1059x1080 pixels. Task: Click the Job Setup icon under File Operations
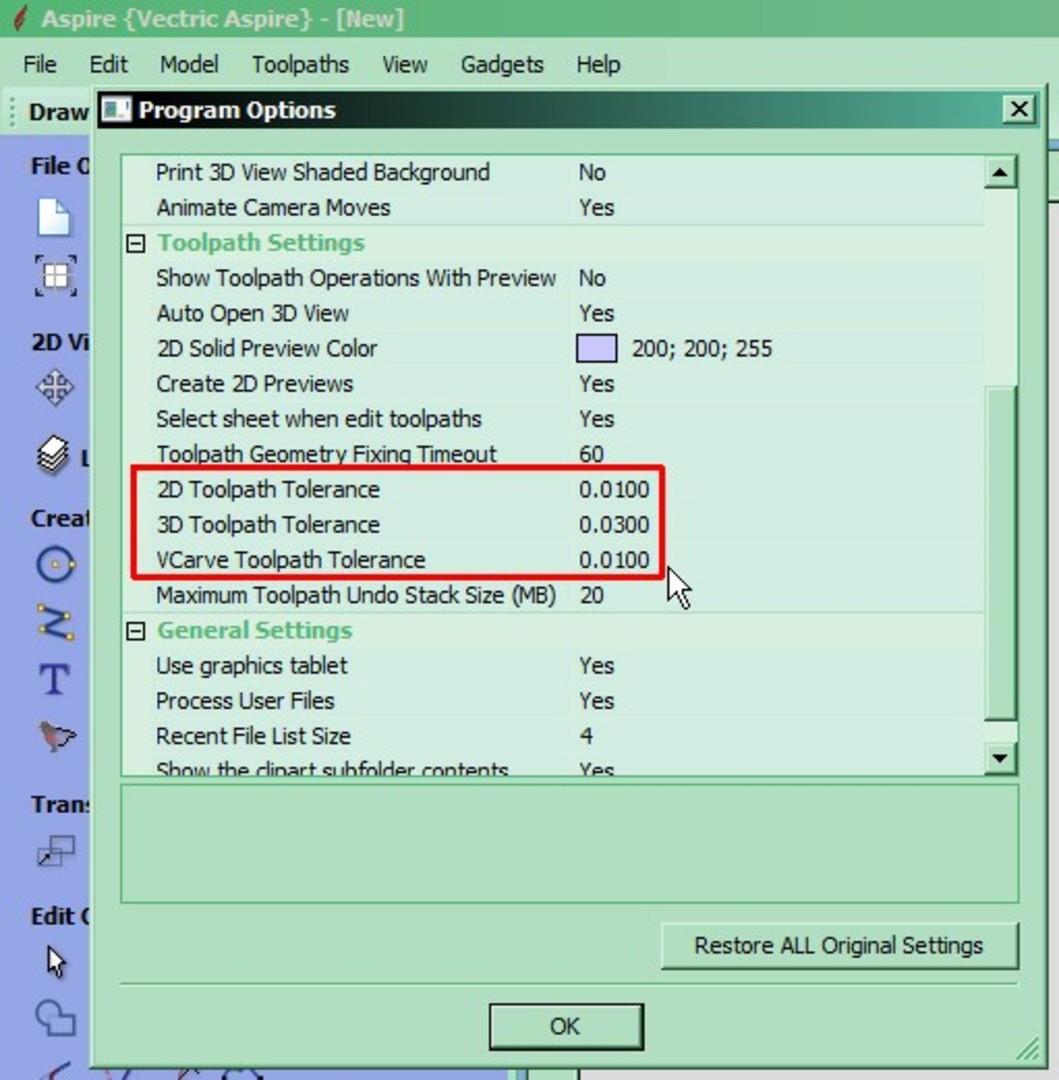point(55,276)
